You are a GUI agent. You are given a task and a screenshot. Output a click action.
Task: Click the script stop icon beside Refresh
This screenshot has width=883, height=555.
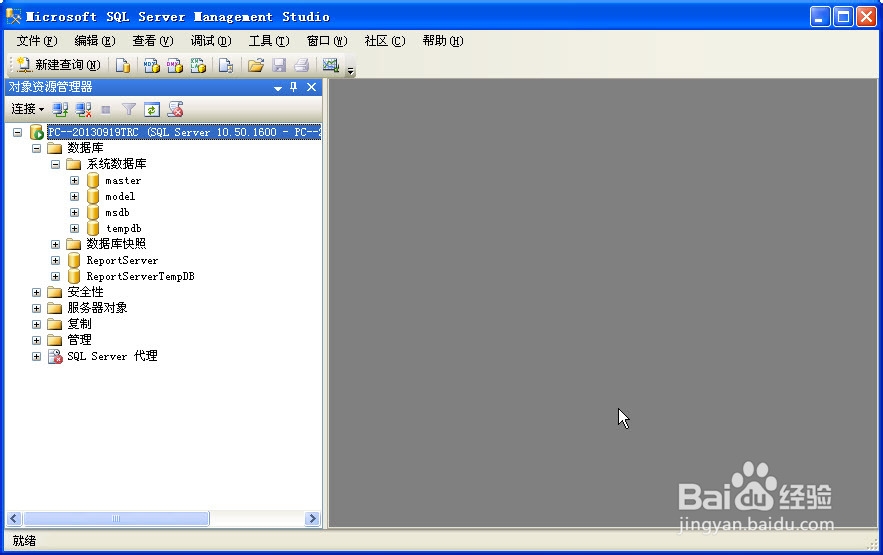coord(176,109)
